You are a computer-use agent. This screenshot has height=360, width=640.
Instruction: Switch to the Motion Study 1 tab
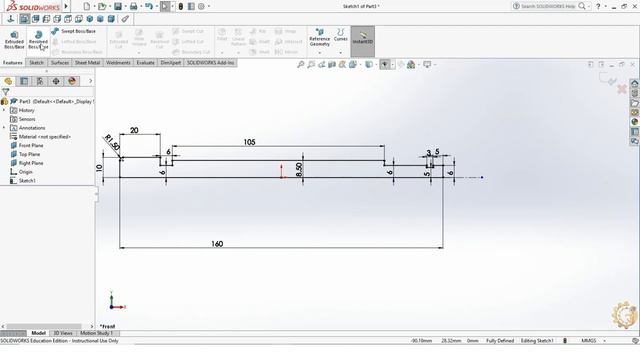pyautogui.click(x=96, y=333)
